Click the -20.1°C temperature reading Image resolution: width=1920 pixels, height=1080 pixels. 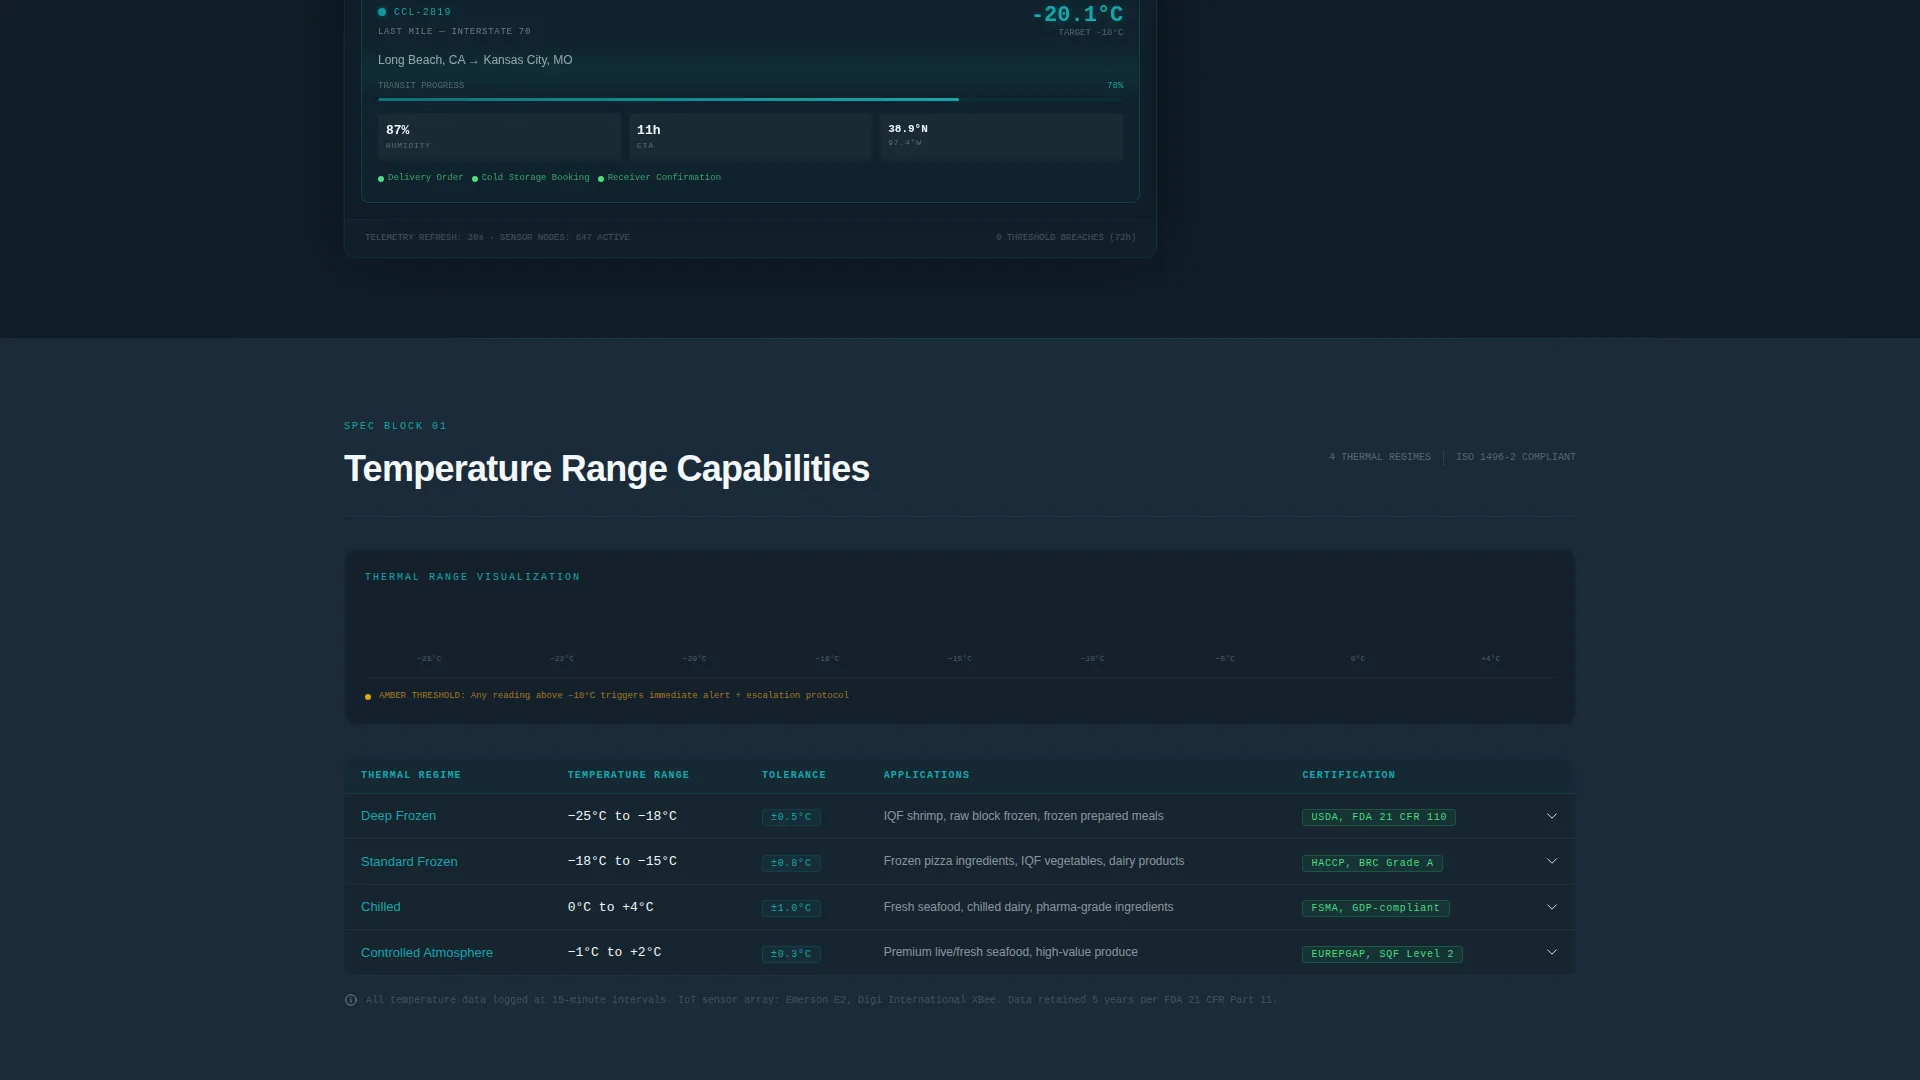click(1077, 14)
